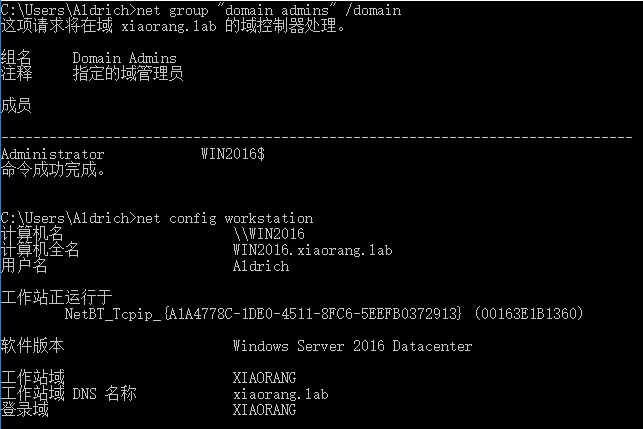Click the MAC address '(00163E1B1360)'
The width and height of the screenshot is (643, 429).
(x=529, y=314)
